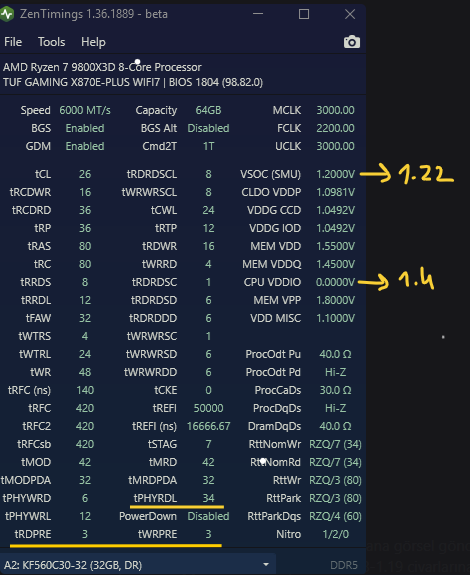Click the TUF GAMING X870E-PLUS WIFI7 BIOS line
The width and height of the screenshot is (470, 575).
[x=133, y=82]
